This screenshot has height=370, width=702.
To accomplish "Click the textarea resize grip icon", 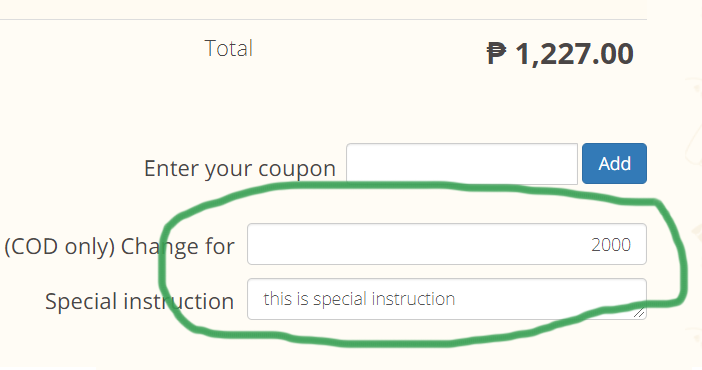I will tap(639, 313).
